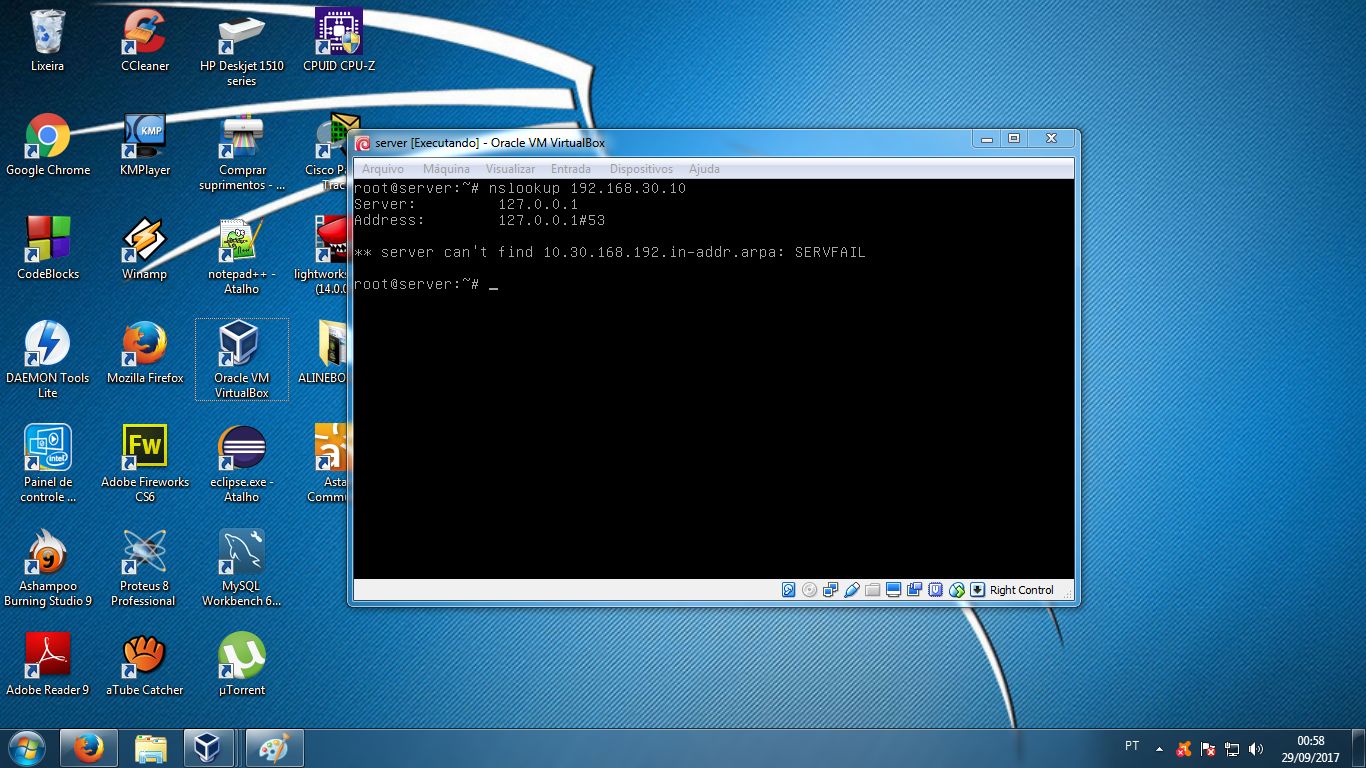Select the DAEMON Tools Lite shortcut
Screen dimensions: 1366x768
47,360
